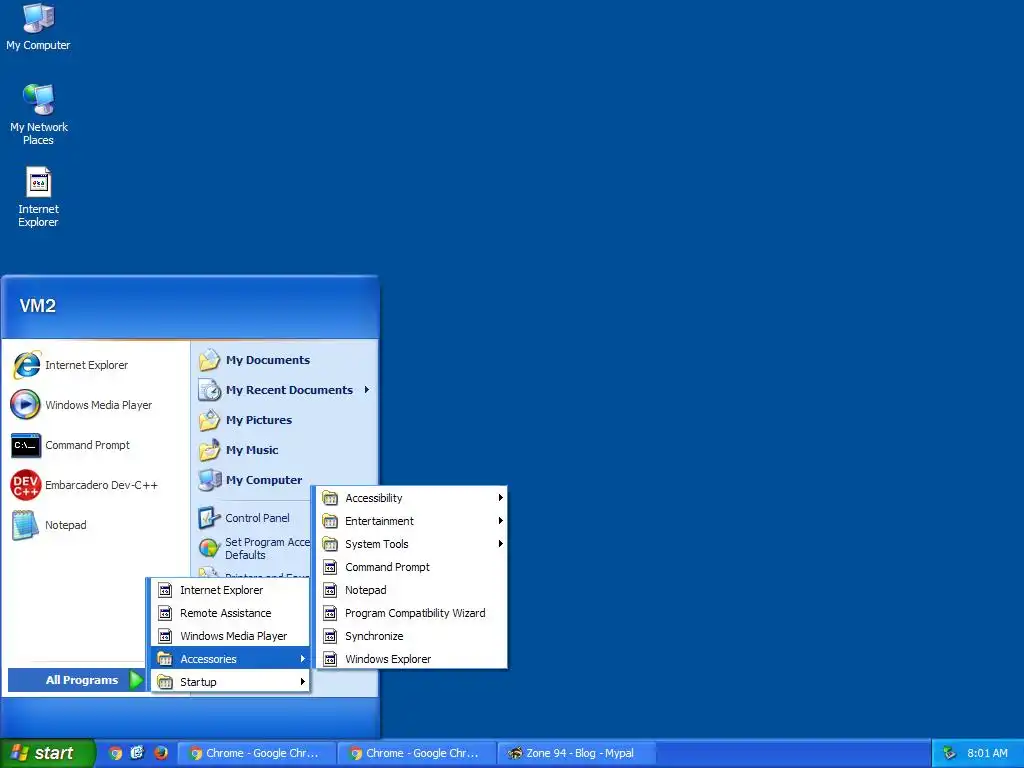This screenshot has width=1024, height=768.
Task: Click the Accessories submenu arrow
Action: point(302,659)
